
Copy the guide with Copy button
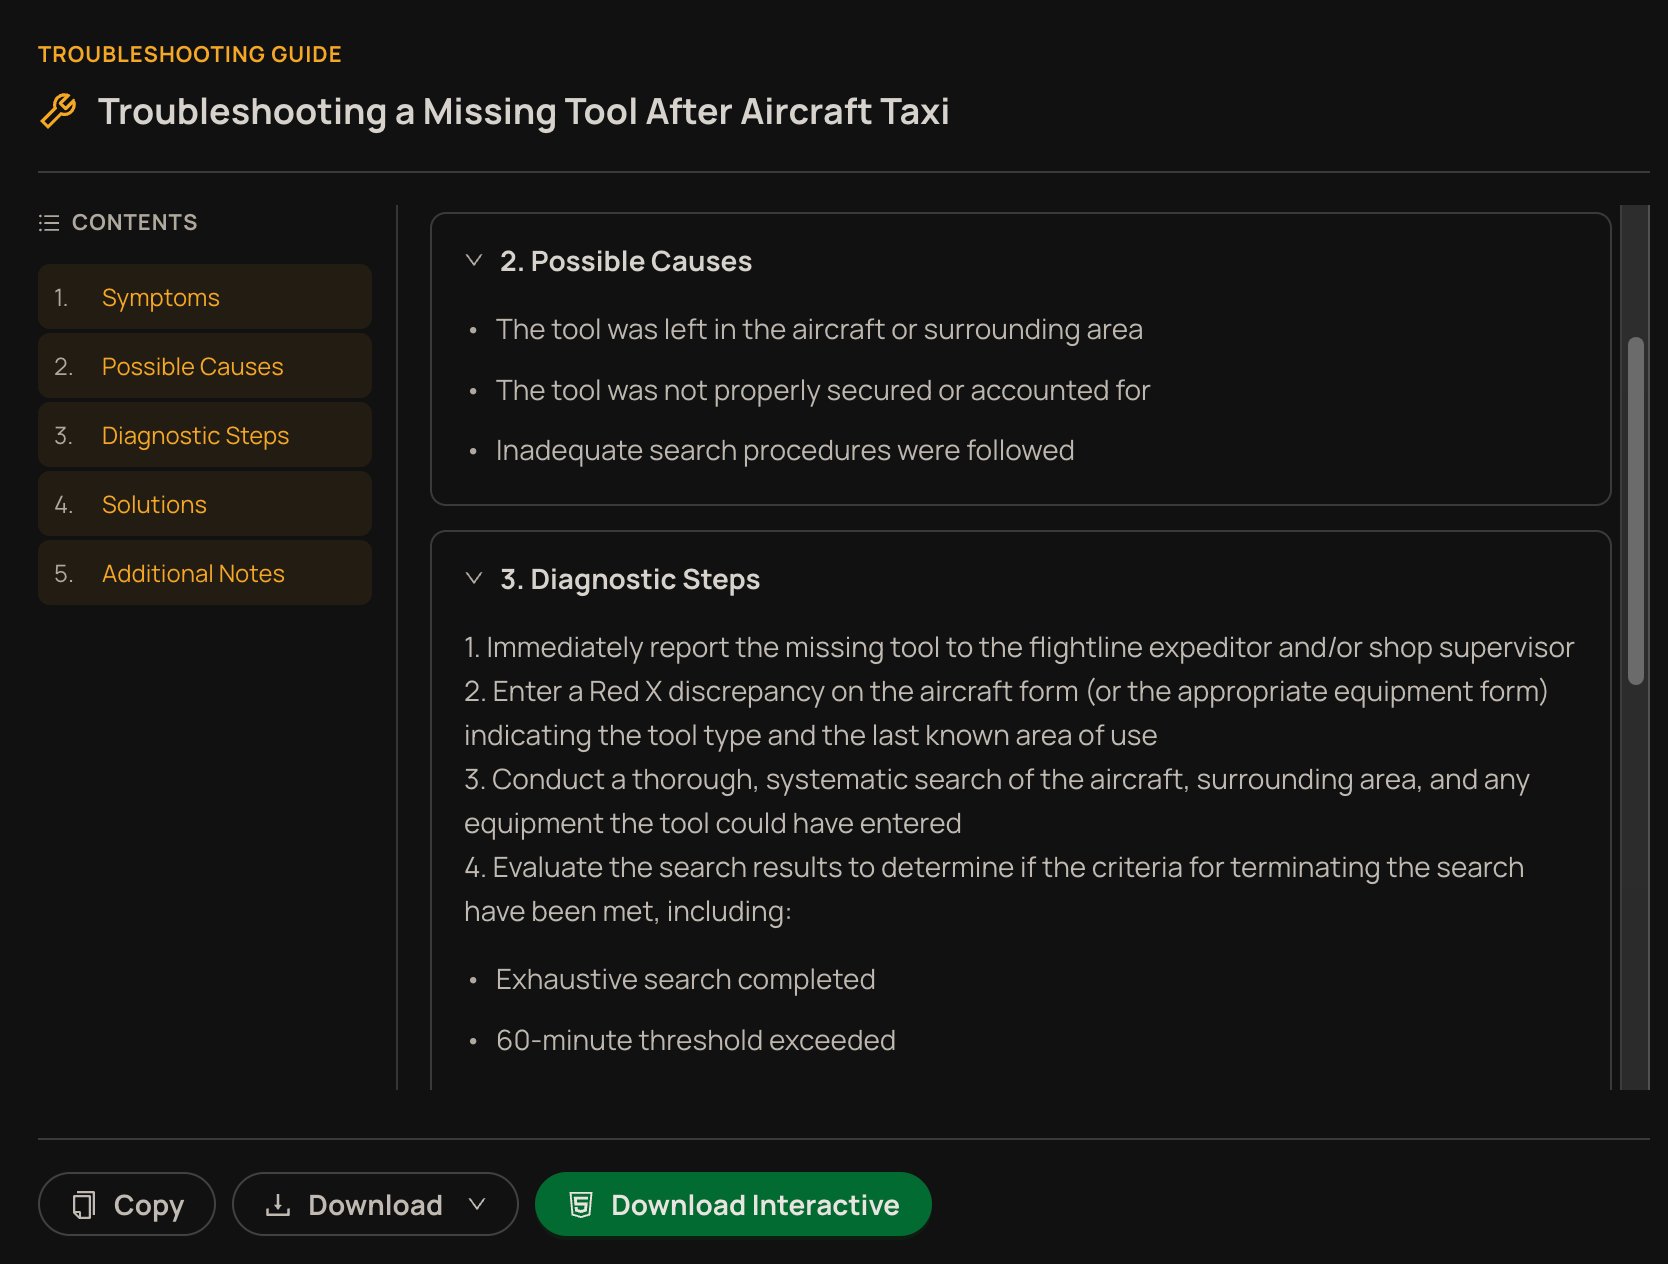(x=127, y=1204)
